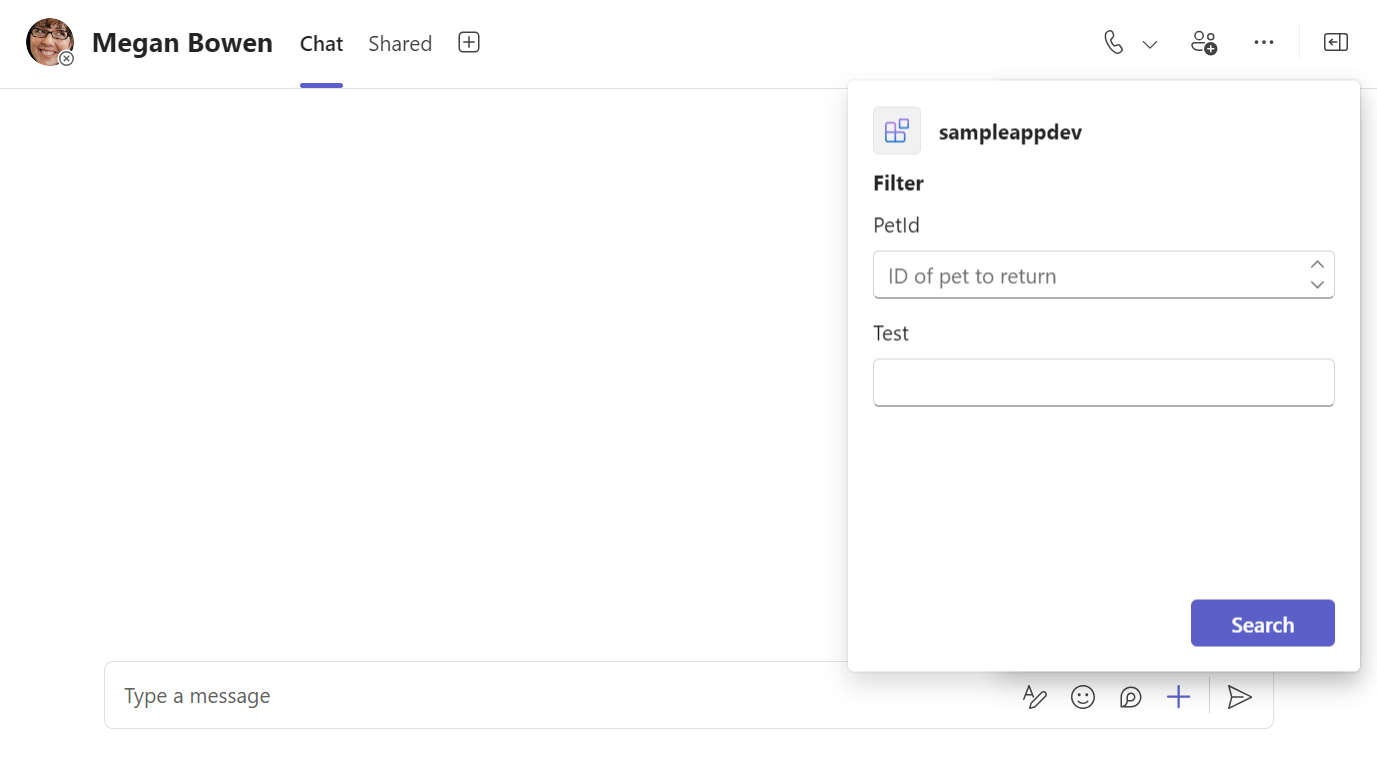This screenshot has width=1377, height=760.
Task: Open more chat options
Action: tap(1263, 42)
